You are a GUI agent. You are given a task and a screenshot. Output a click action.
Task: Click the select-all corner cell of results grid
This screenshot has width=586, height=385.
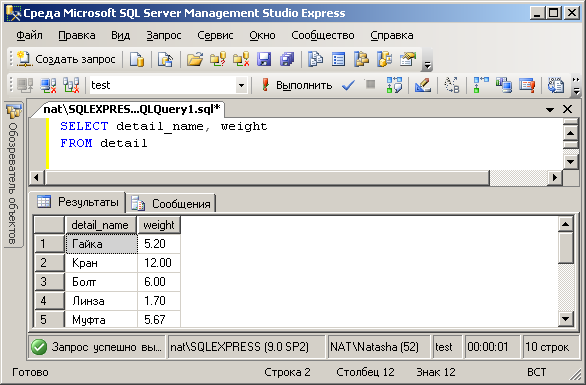click(49, 225)
